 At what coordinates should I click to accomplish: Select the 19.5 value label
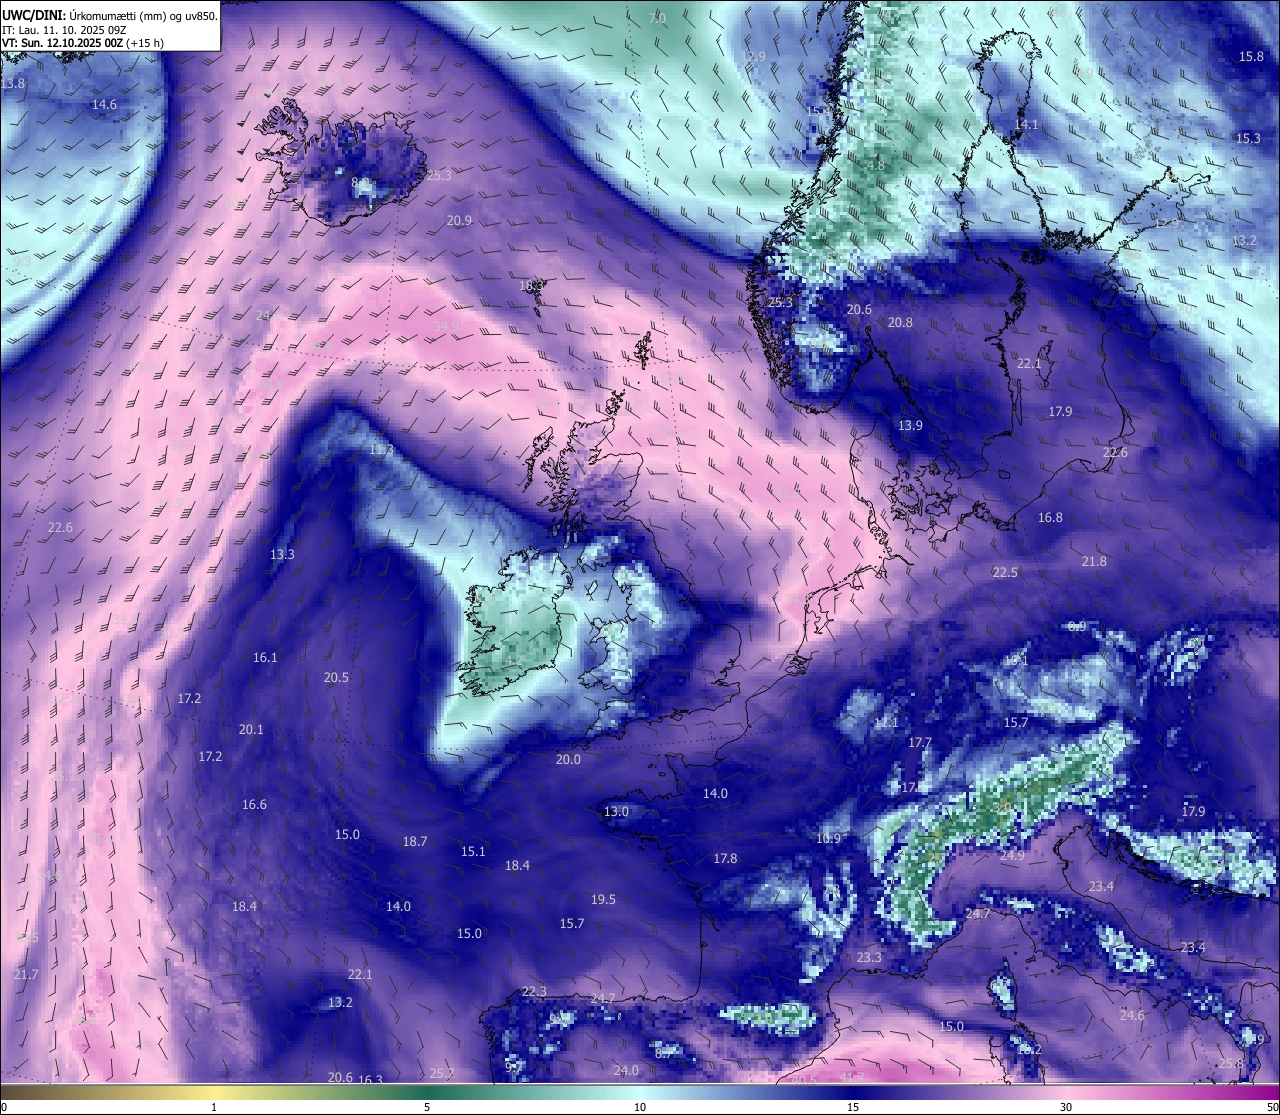click(x=603, y=900)
